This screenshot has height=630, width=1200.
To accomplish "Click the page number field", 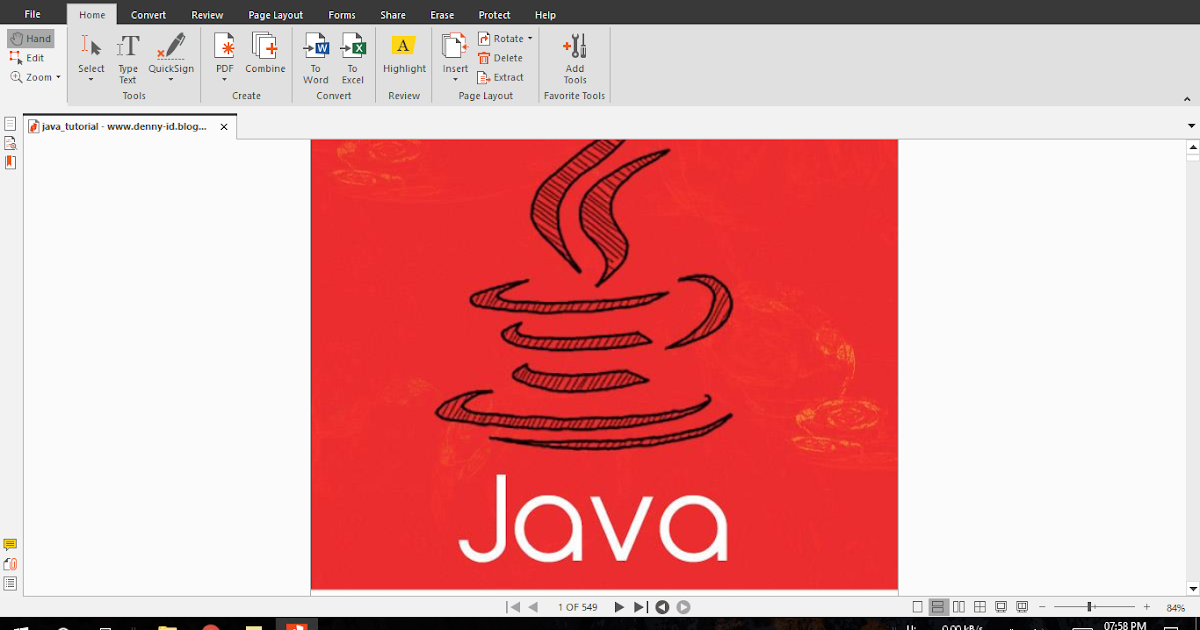I will (x=576, y=607).
